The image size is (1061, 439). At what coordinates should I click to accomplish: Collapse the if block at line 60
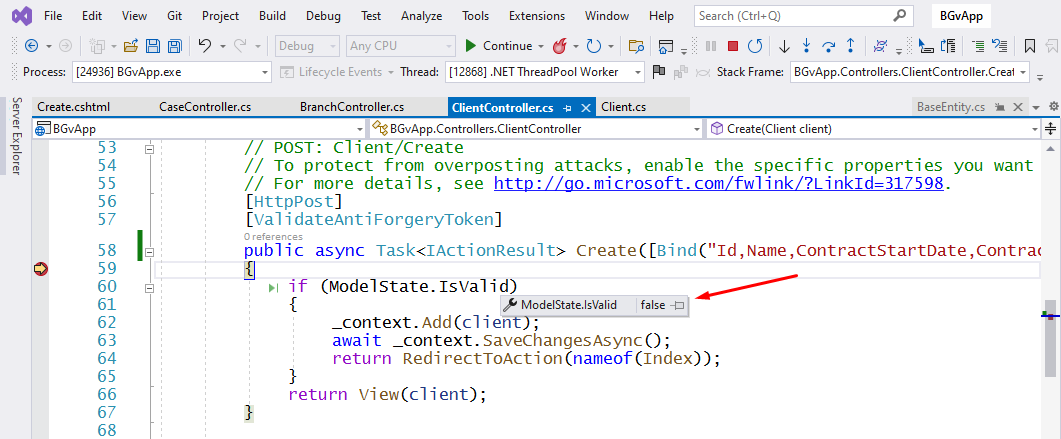[x=150, y=288]
